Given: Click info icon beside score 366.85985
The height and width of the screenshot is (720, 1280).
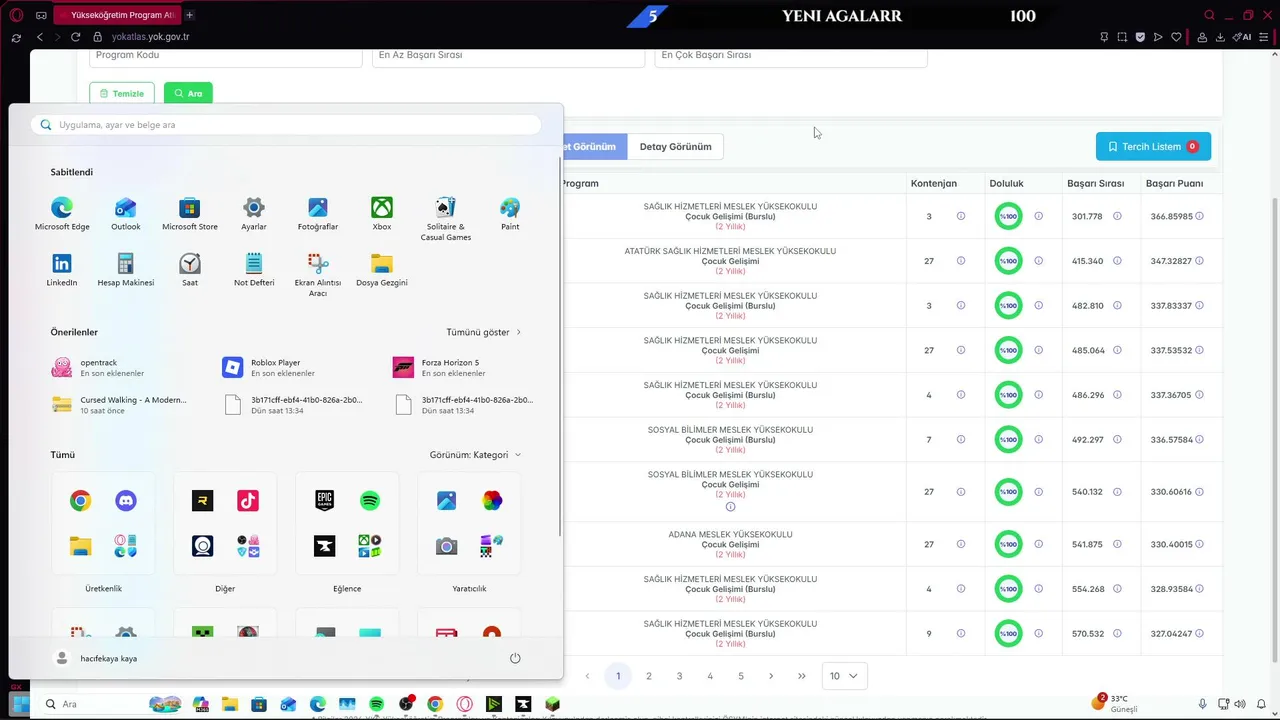Looking at the screenshot, I should [x=1199, y=216].
